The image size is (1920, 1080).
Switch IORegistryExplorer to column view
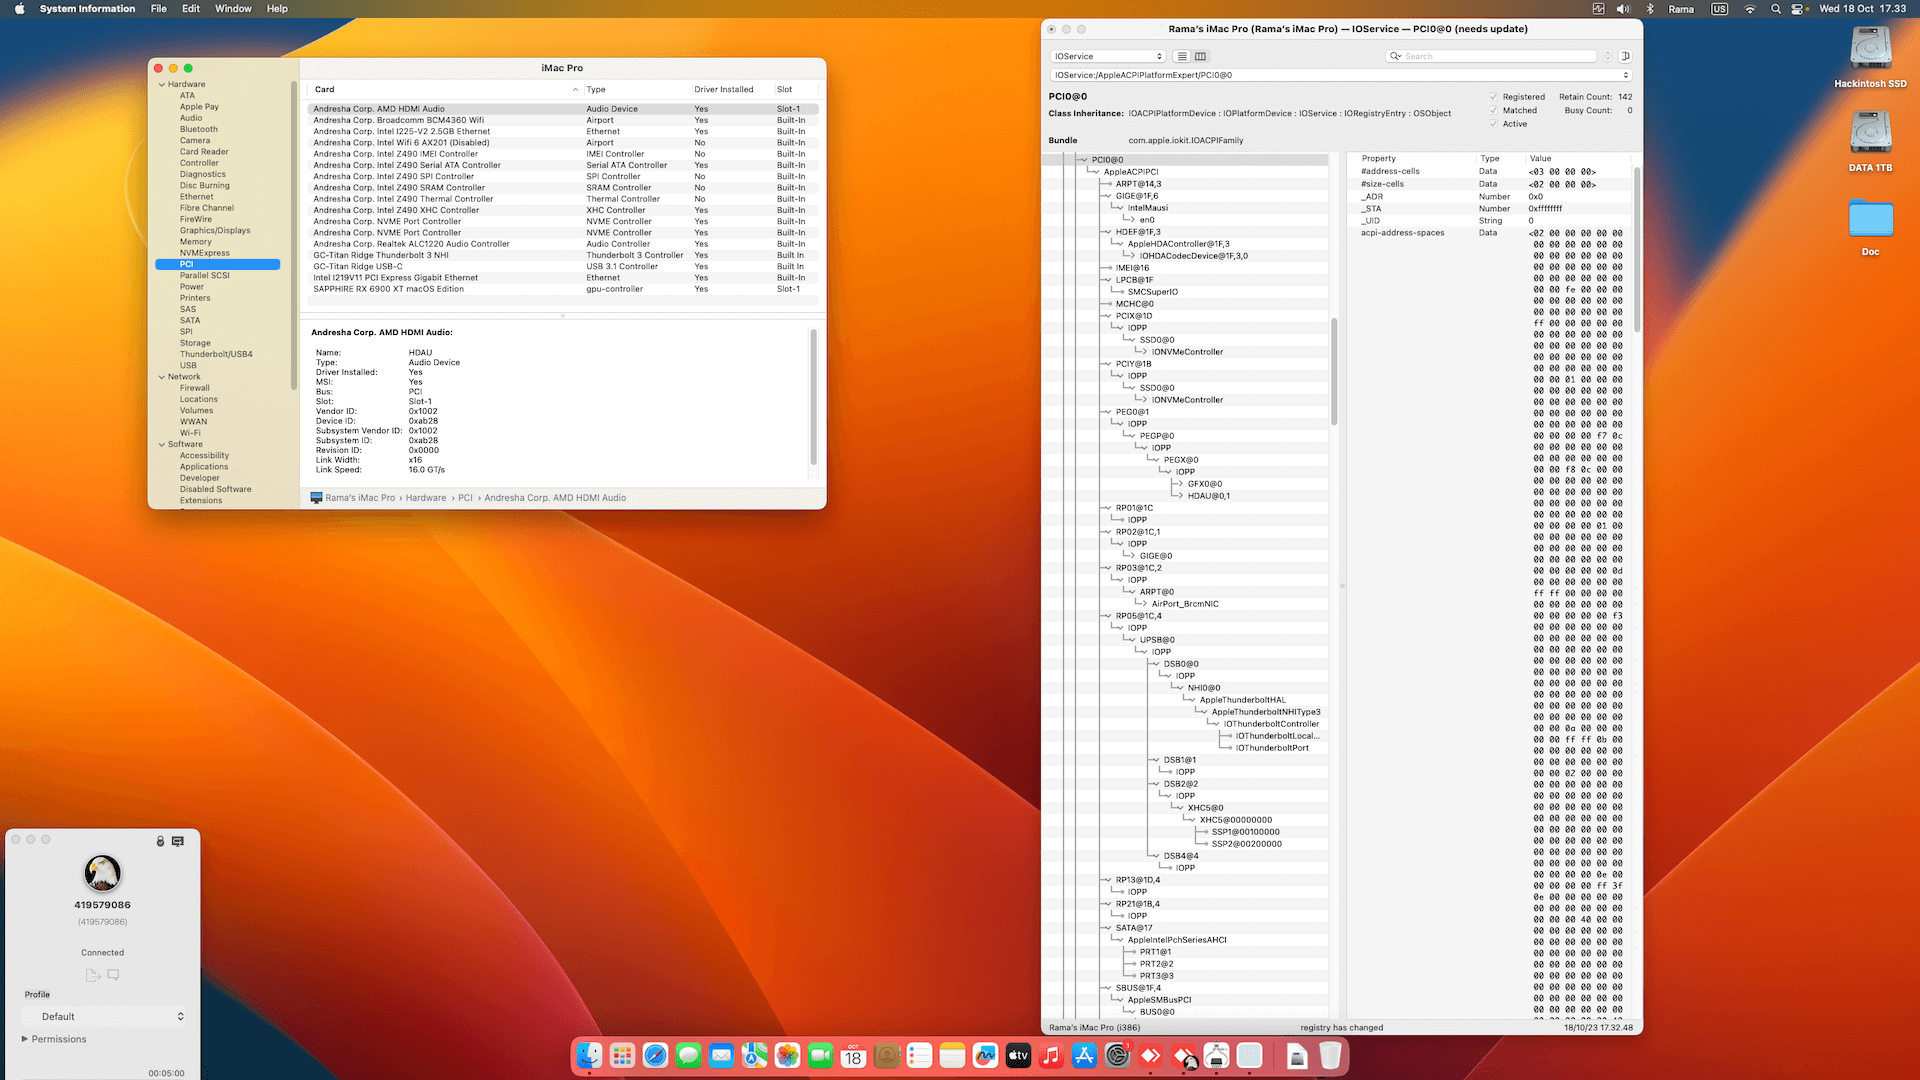click(1201, 56)
